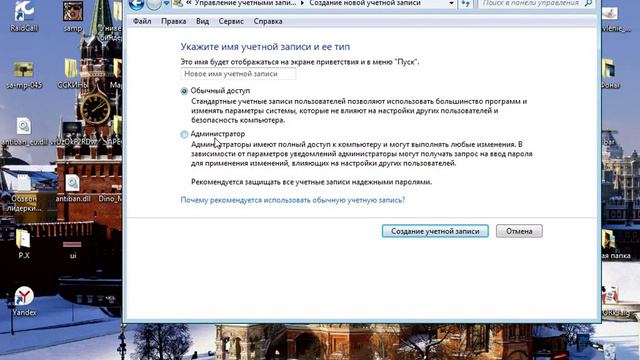This screenshot has width=640, height=360.
Task: Select the RaidCall desktop shortcut
Action: (24, 16)
